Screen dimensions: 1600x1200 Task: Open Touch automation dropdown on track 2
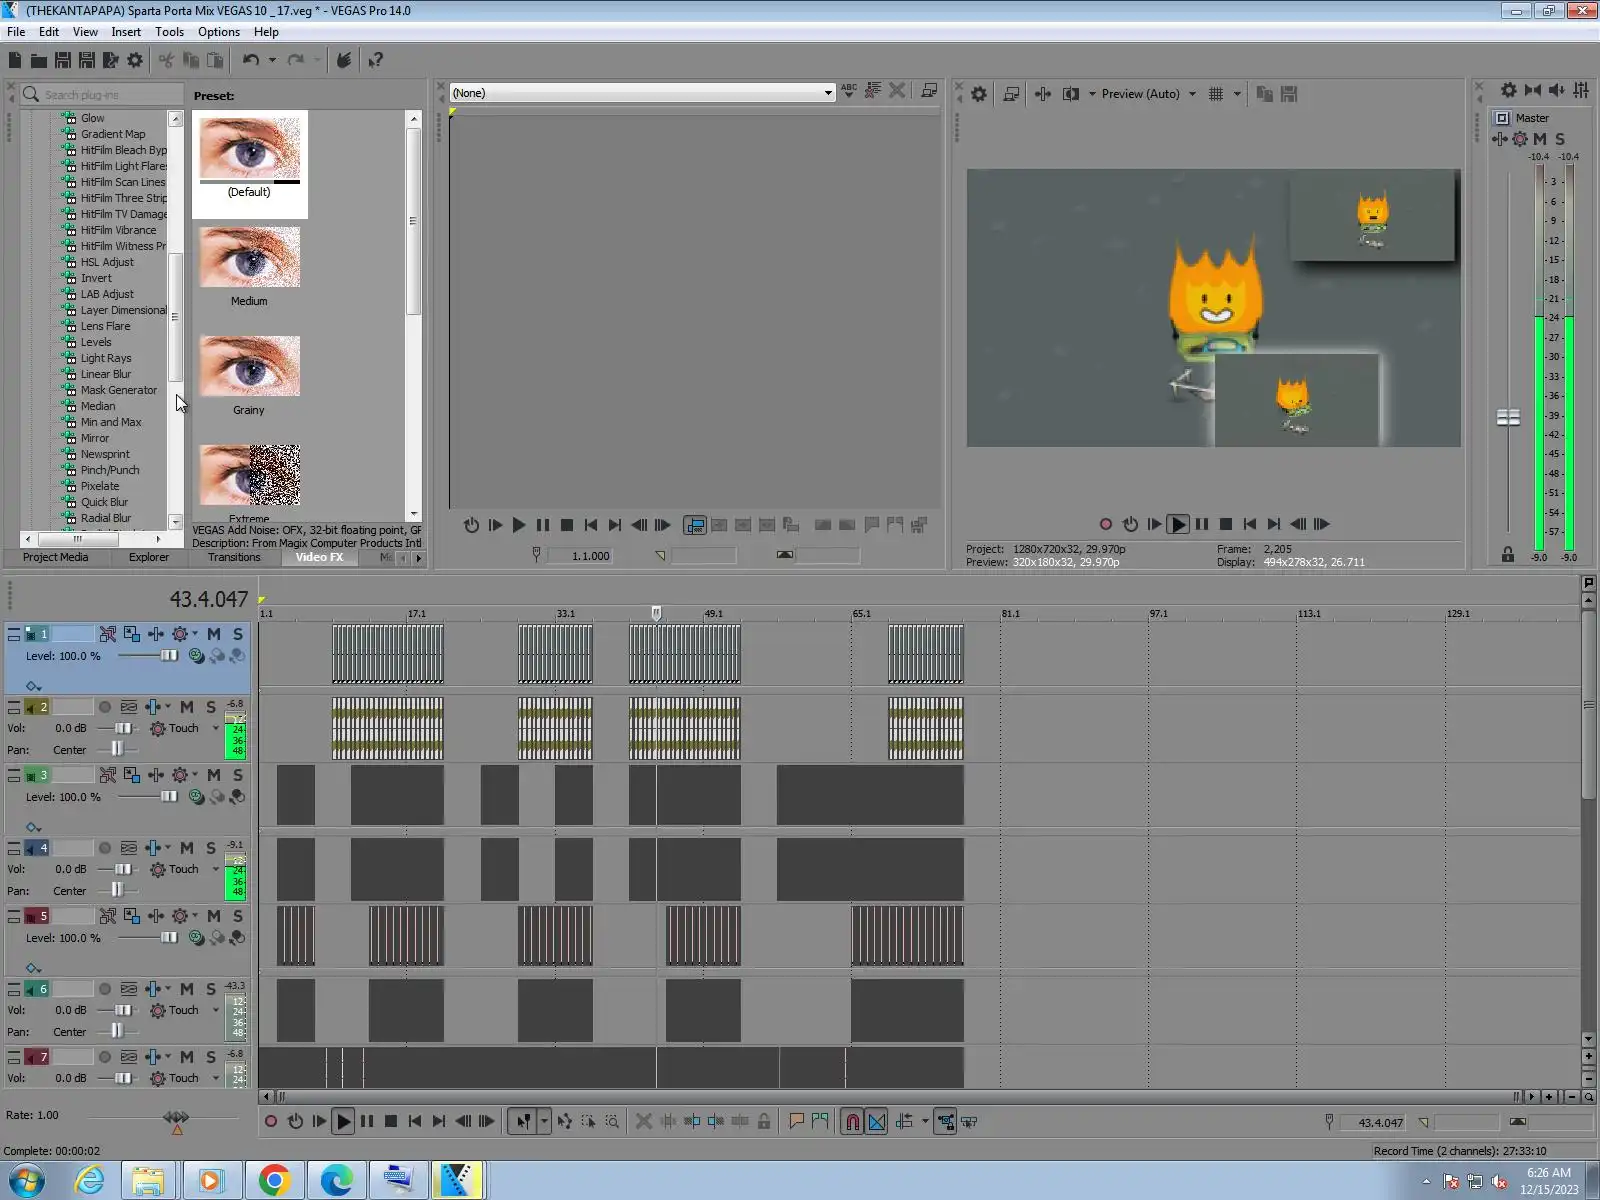(215, 728)
